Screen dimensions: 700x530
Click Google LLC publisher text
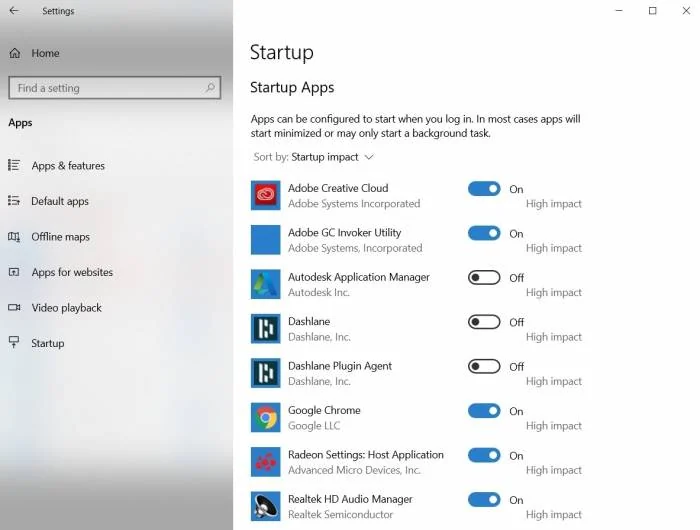[x=314, y=426]
